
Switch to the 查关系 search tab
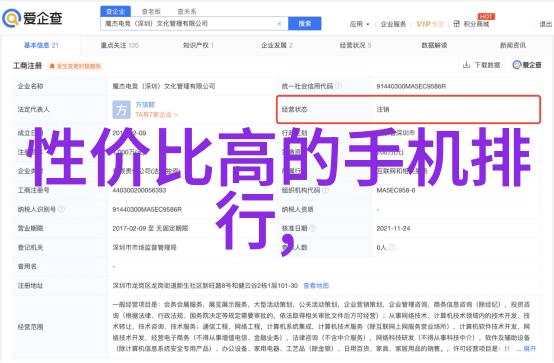187,12
